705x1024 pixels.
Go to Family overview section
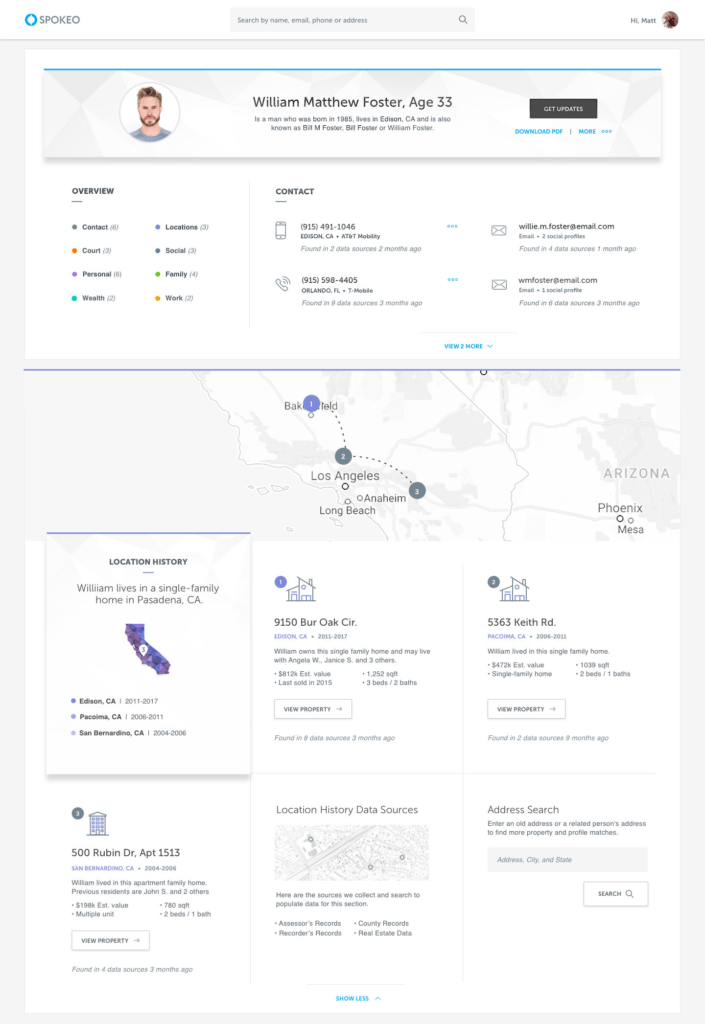coord(176,274)
